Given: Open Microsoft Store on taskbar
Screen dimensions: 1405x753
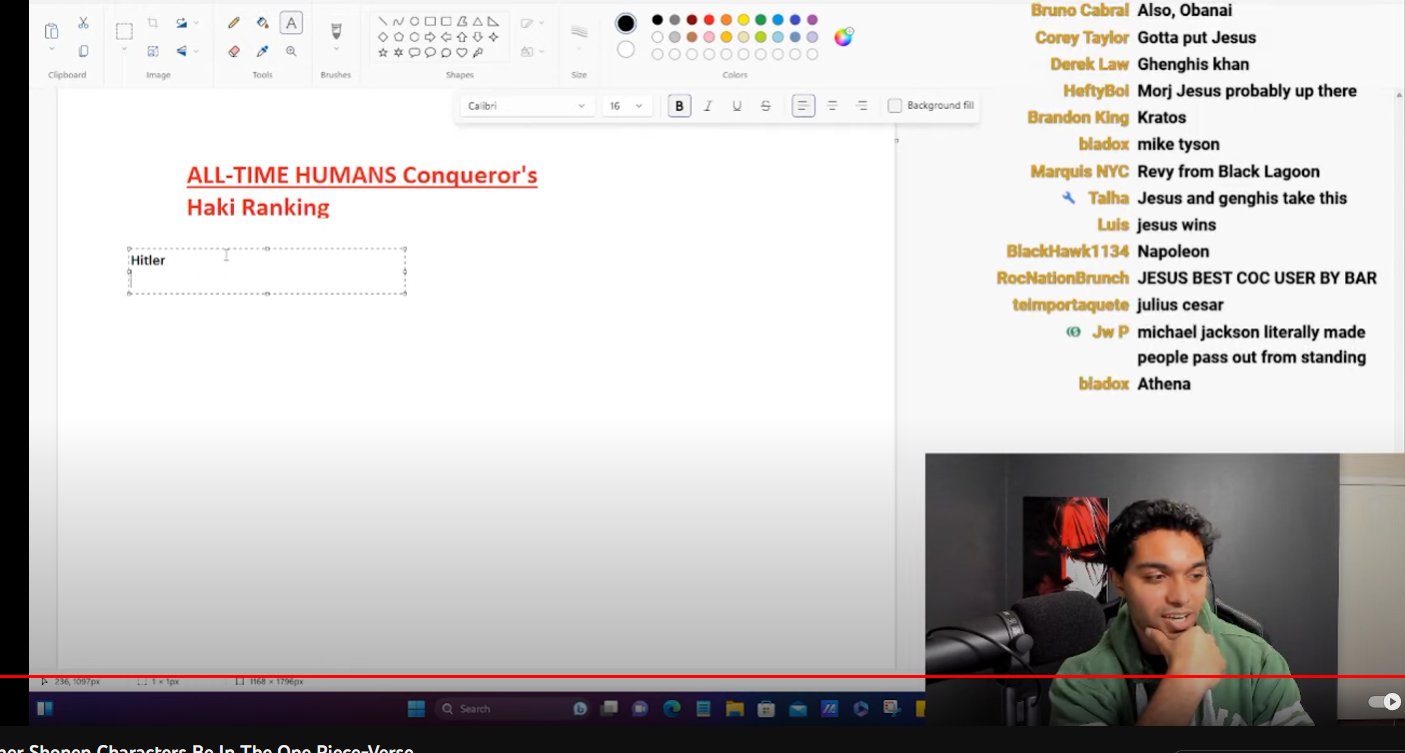Looking at the screenshot, I should click(x=766, y=708).
